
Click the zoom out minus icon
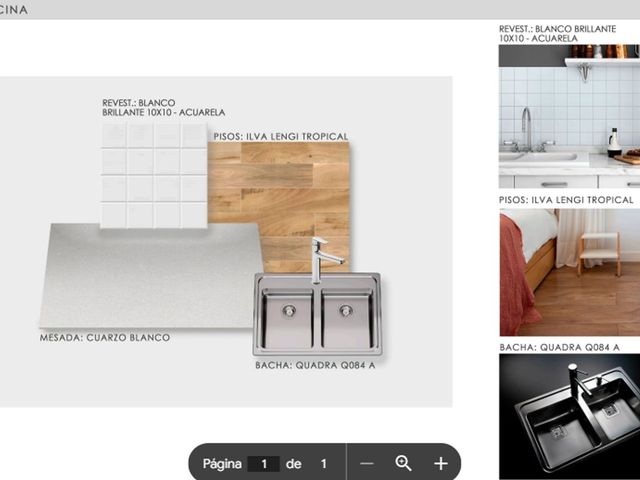(x=367, y=464)
